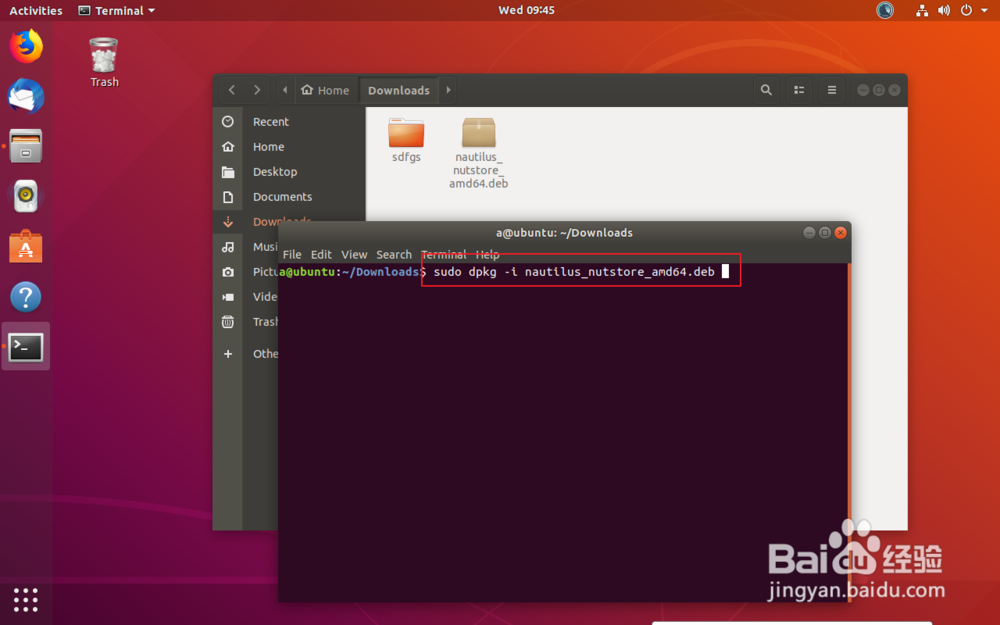Open the Show Applications grid
Screen dimensions: 1000x625
[x=25, y=600]
